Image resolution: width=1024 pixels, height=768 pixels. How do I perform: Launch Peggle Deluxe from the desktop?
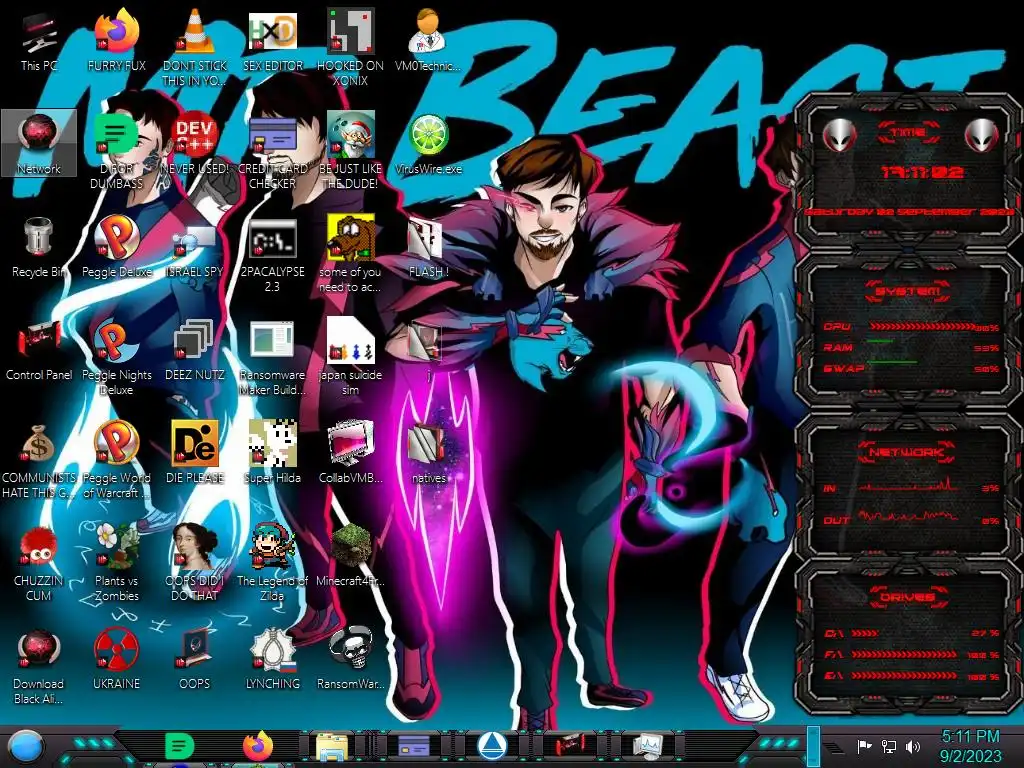pyautogui.click(x=116, y=246)
